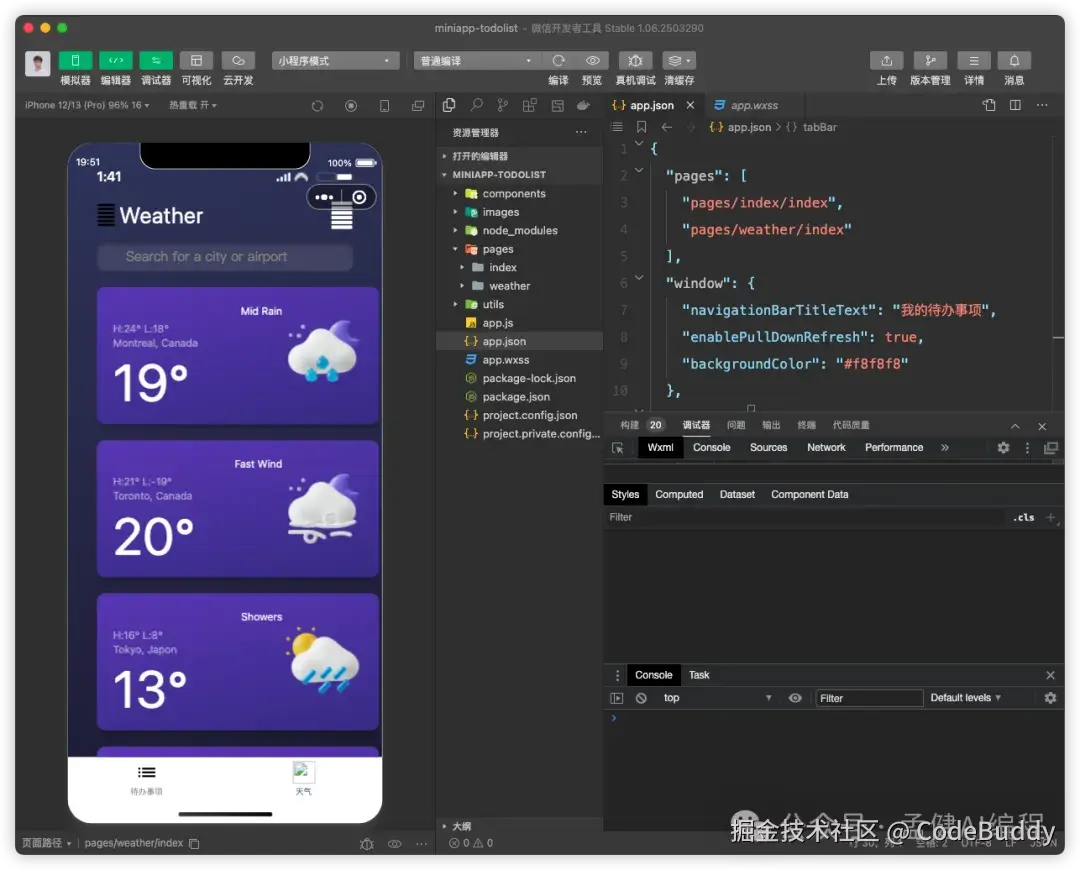Select the Wxml devtools tab
This screenshot has height=870, width=1080.
[x=661, y=448]
